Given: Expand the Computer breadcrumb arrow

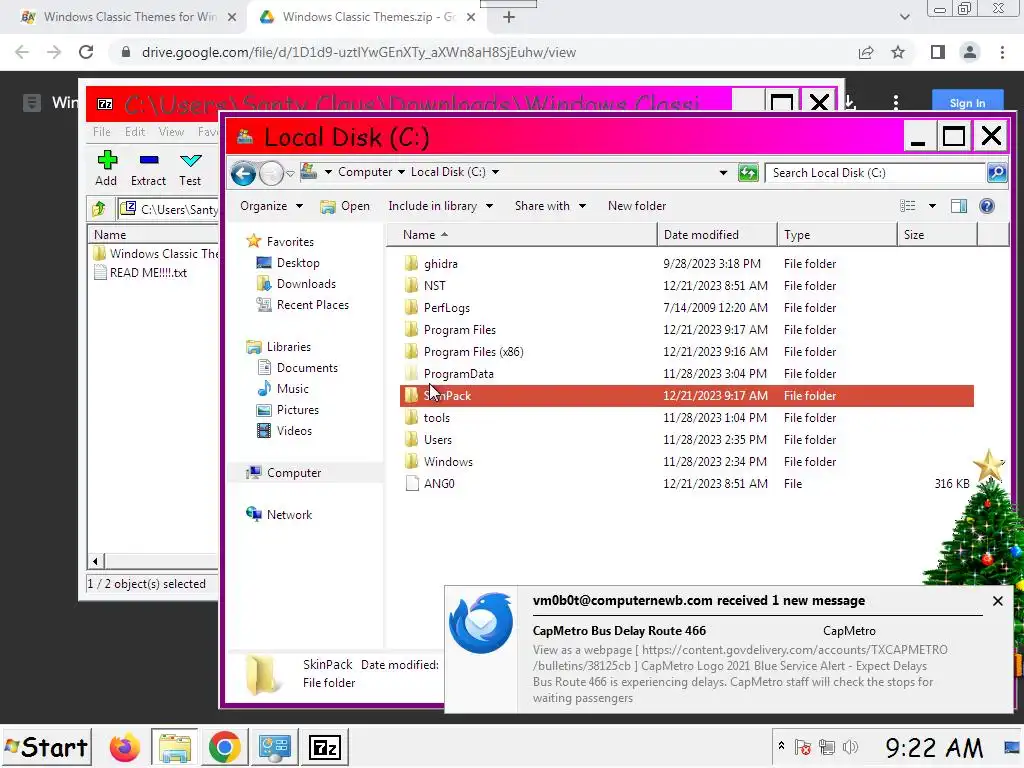Looking at the screenshot, I should point(401,172).
